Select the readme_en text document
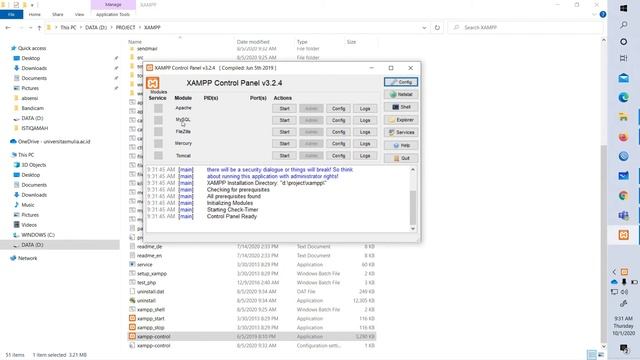 coord(149,256)
